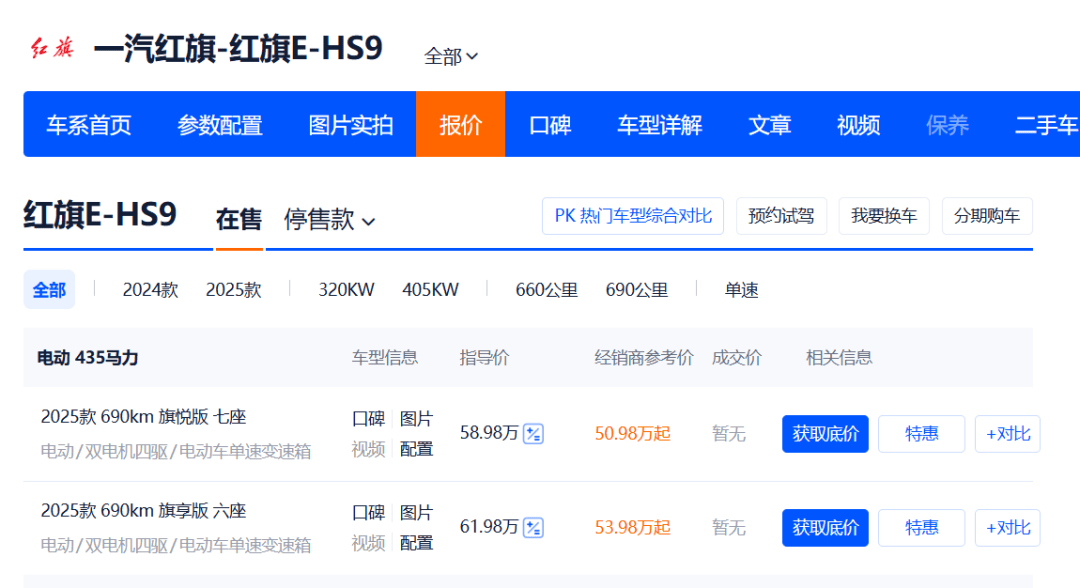Open 配置 link for 旗悦版 七座
This screenshot has width=1080, height=588.
[416, 449]
